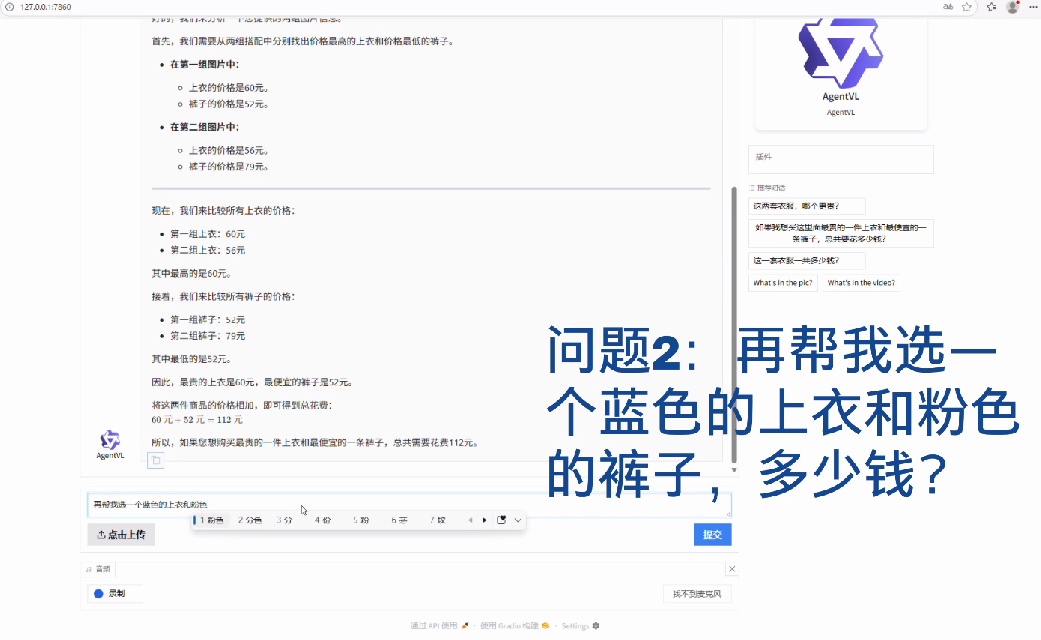Select suggestion "What's in the video?"
1041x640 pixels.
pyautogui.click(x=860, y=283)
